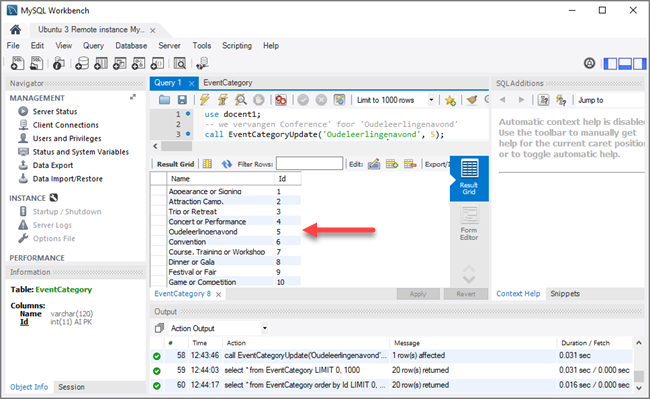Click the Data Export link

tap(53, 165)
